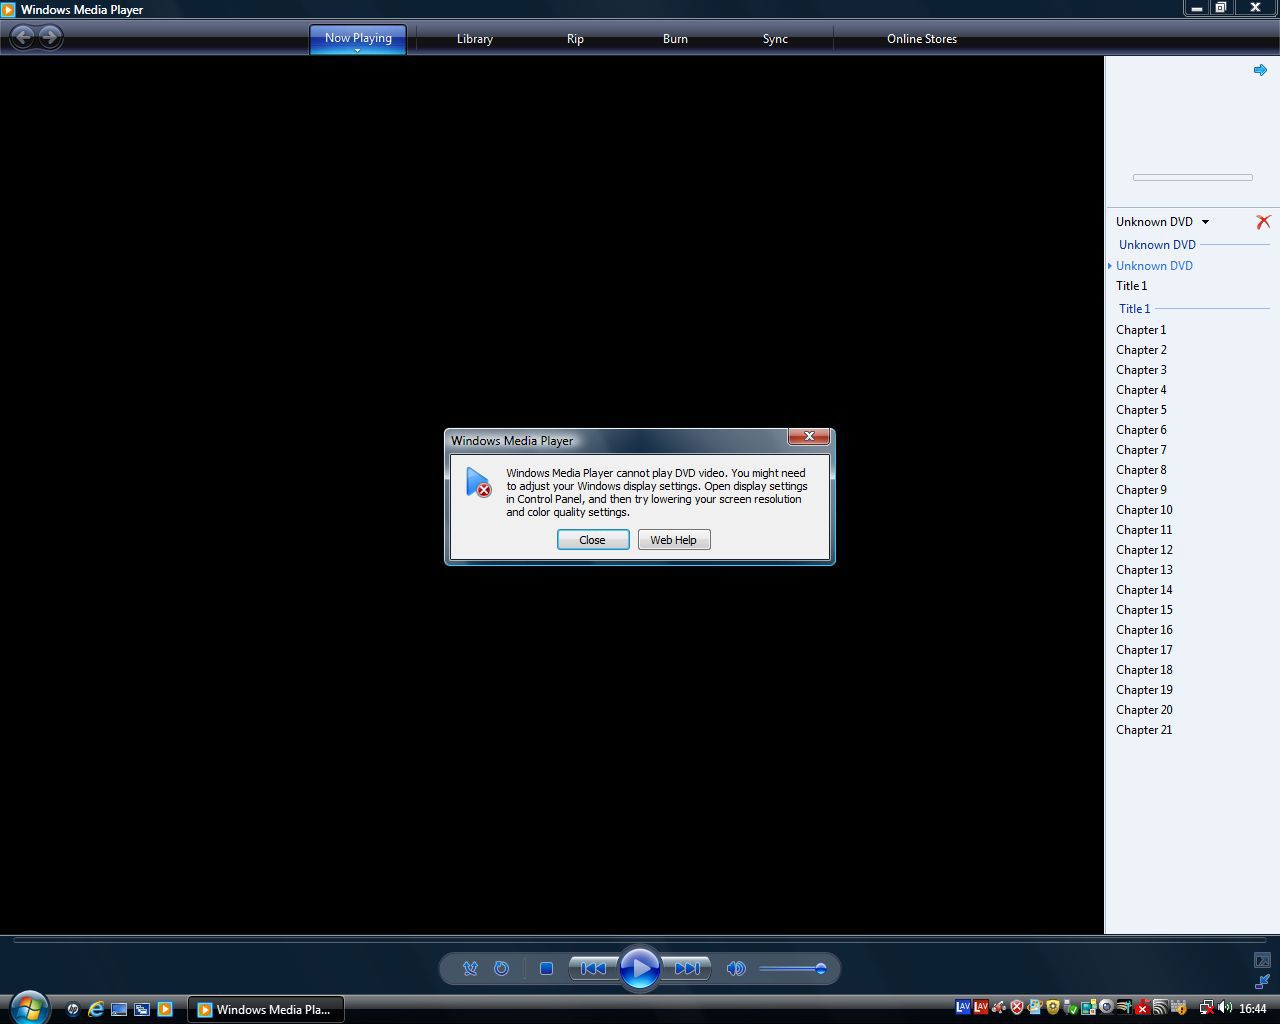Switch to full screen view icon

[1262, 960]
